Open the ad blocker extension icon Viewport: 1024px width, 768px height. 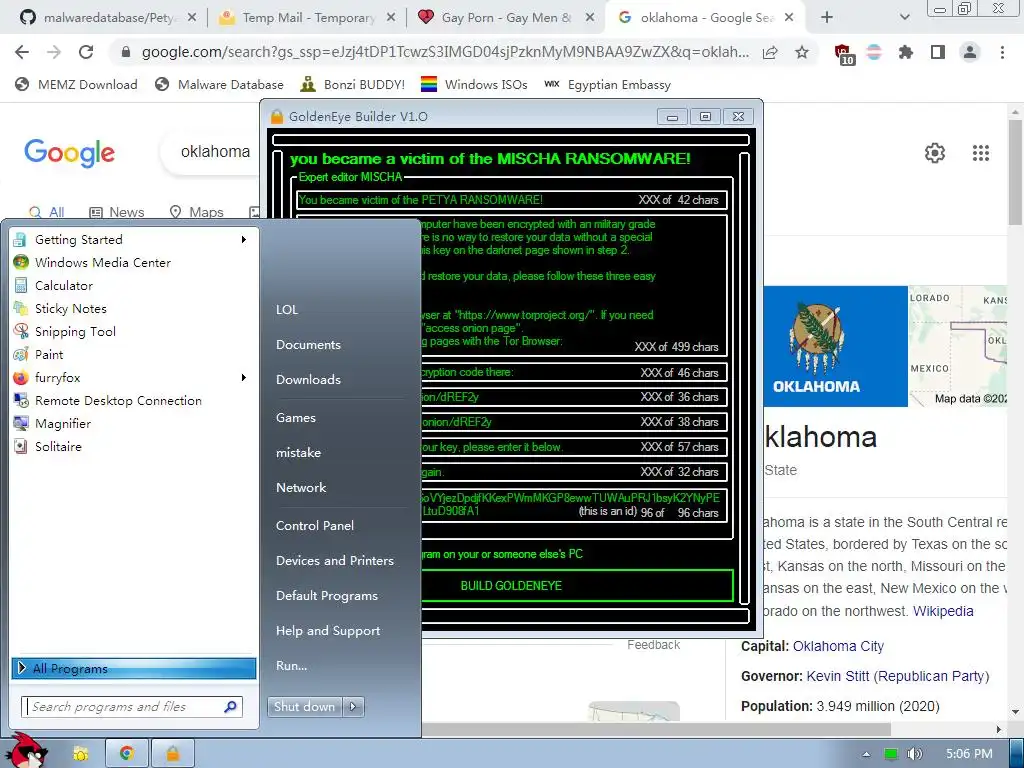843,54
